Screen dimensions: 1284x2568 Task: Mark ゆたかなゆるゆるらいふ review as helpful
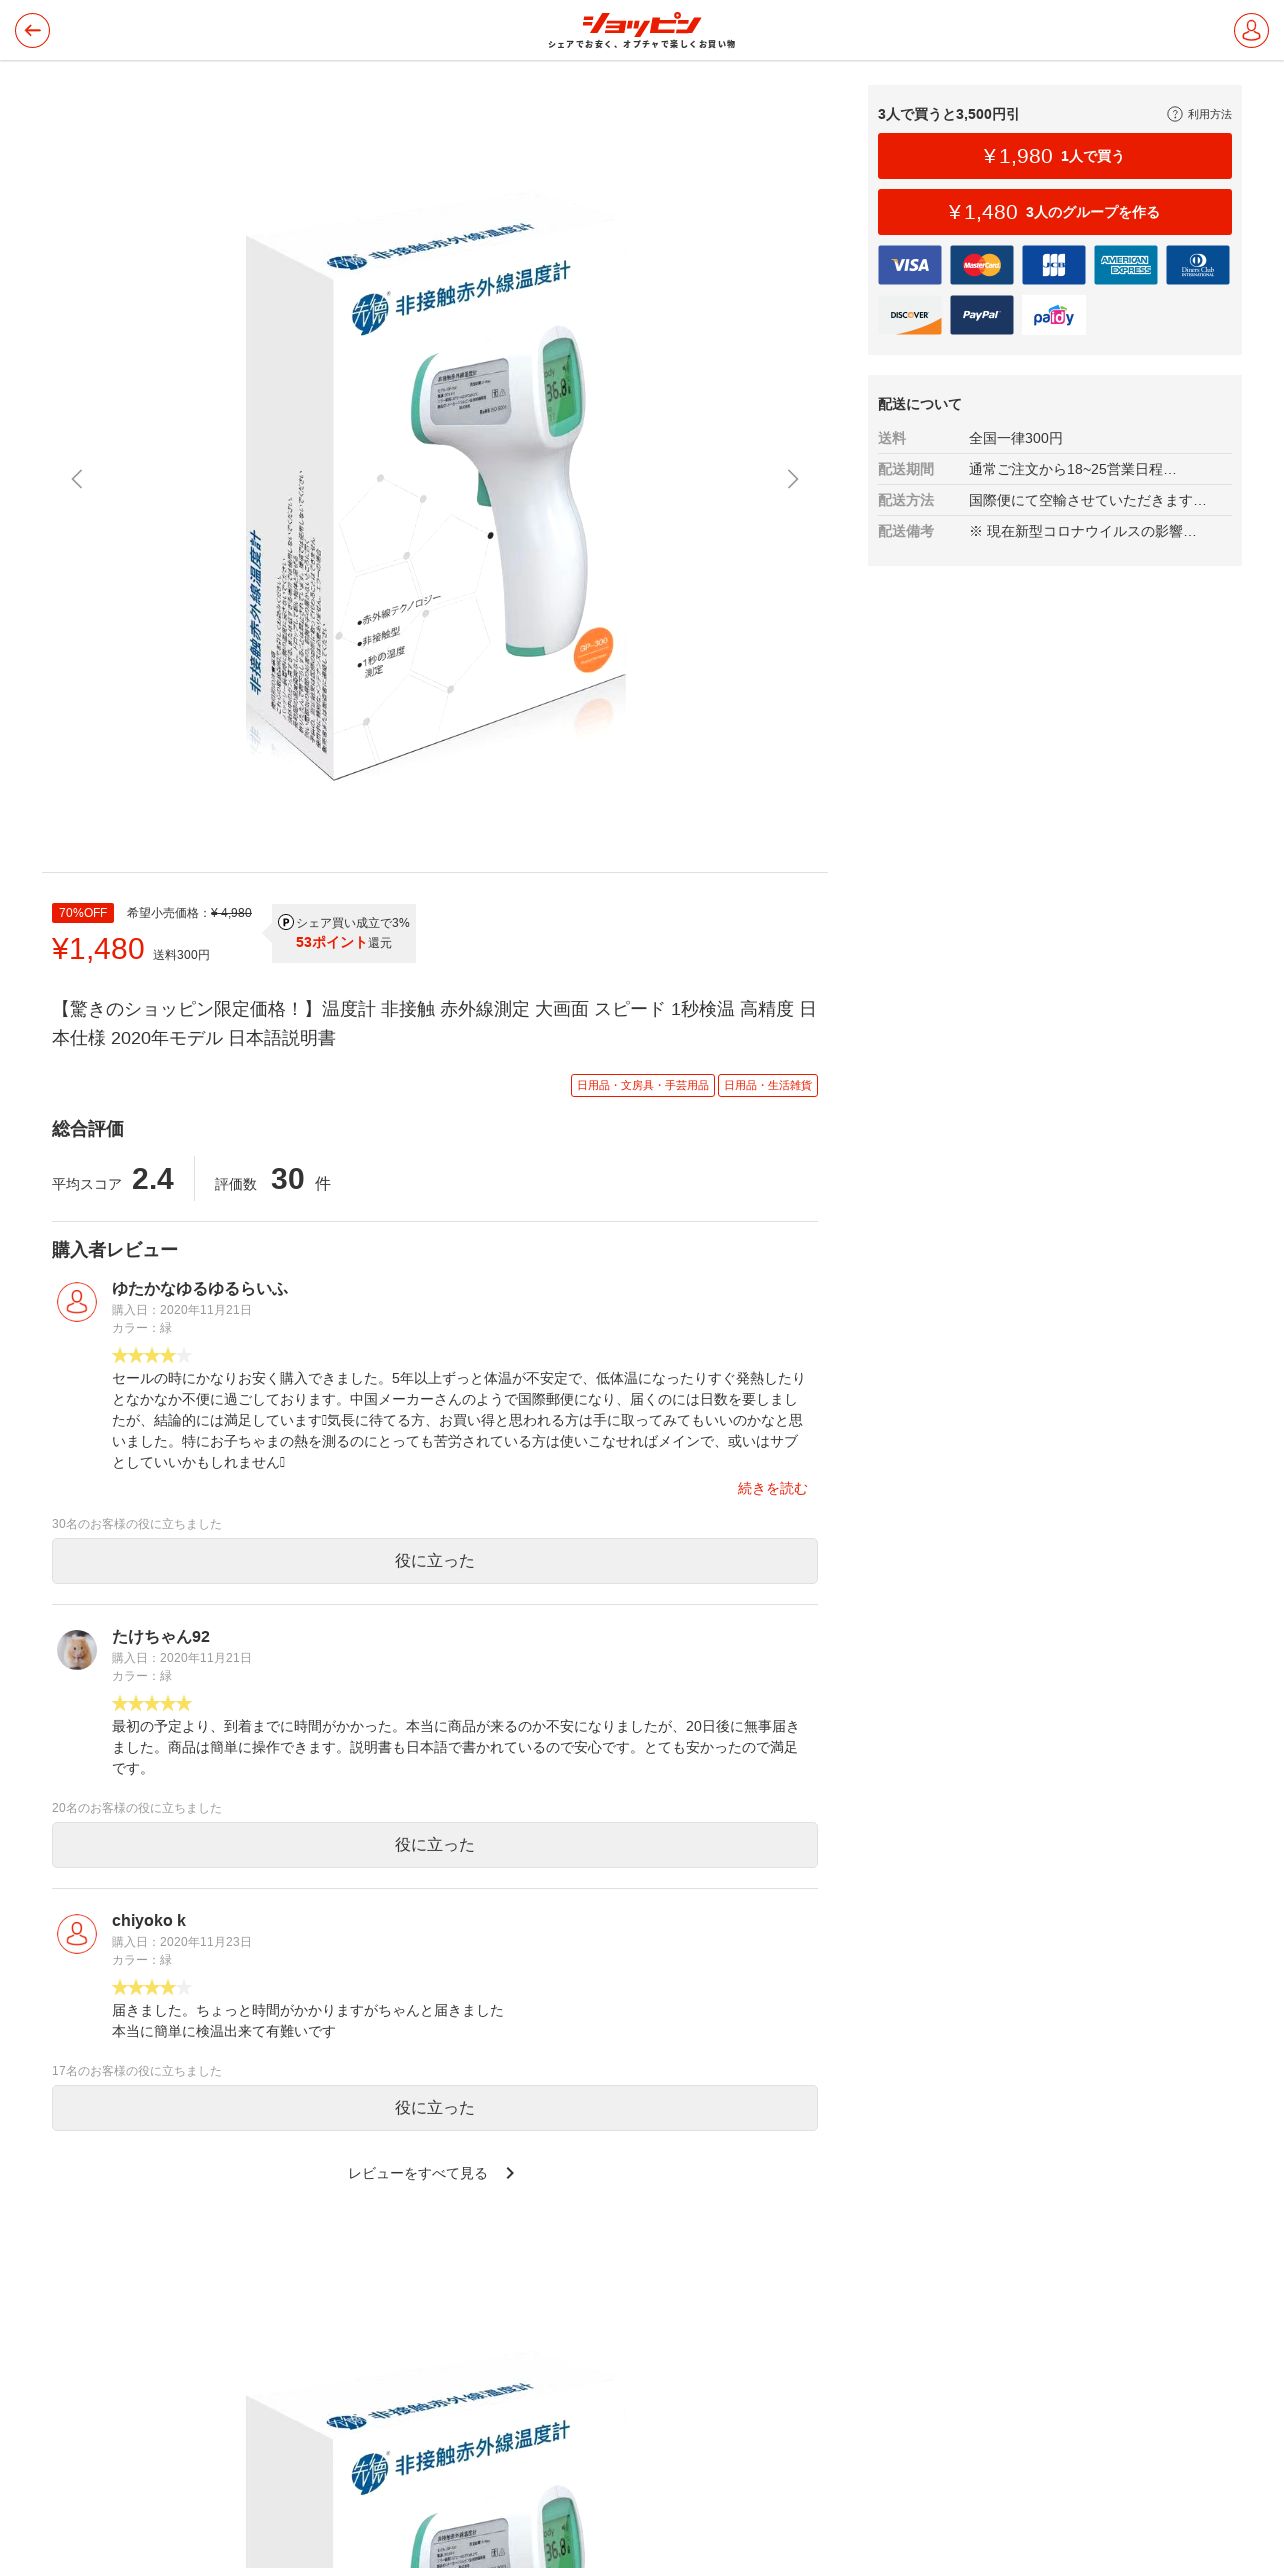coord(435,1561)
